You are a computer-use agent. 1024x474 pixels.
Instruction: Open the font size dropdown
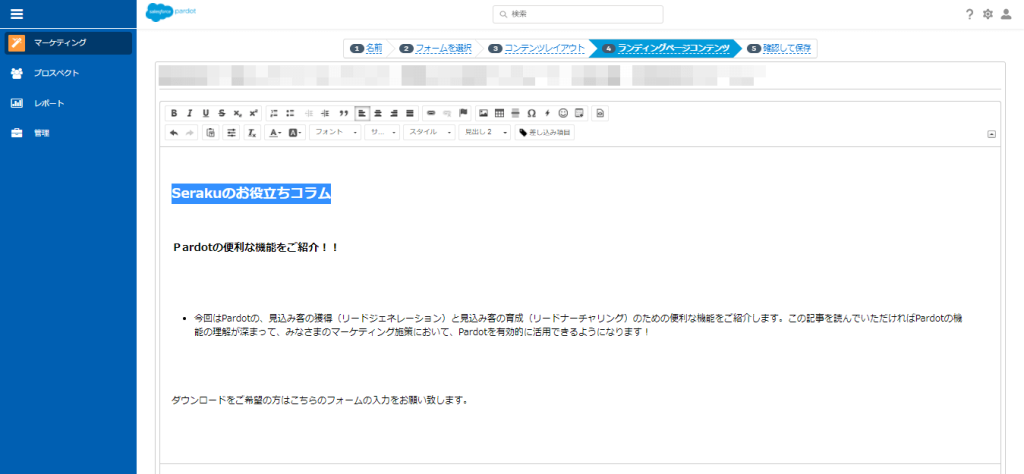click(382, 133)
